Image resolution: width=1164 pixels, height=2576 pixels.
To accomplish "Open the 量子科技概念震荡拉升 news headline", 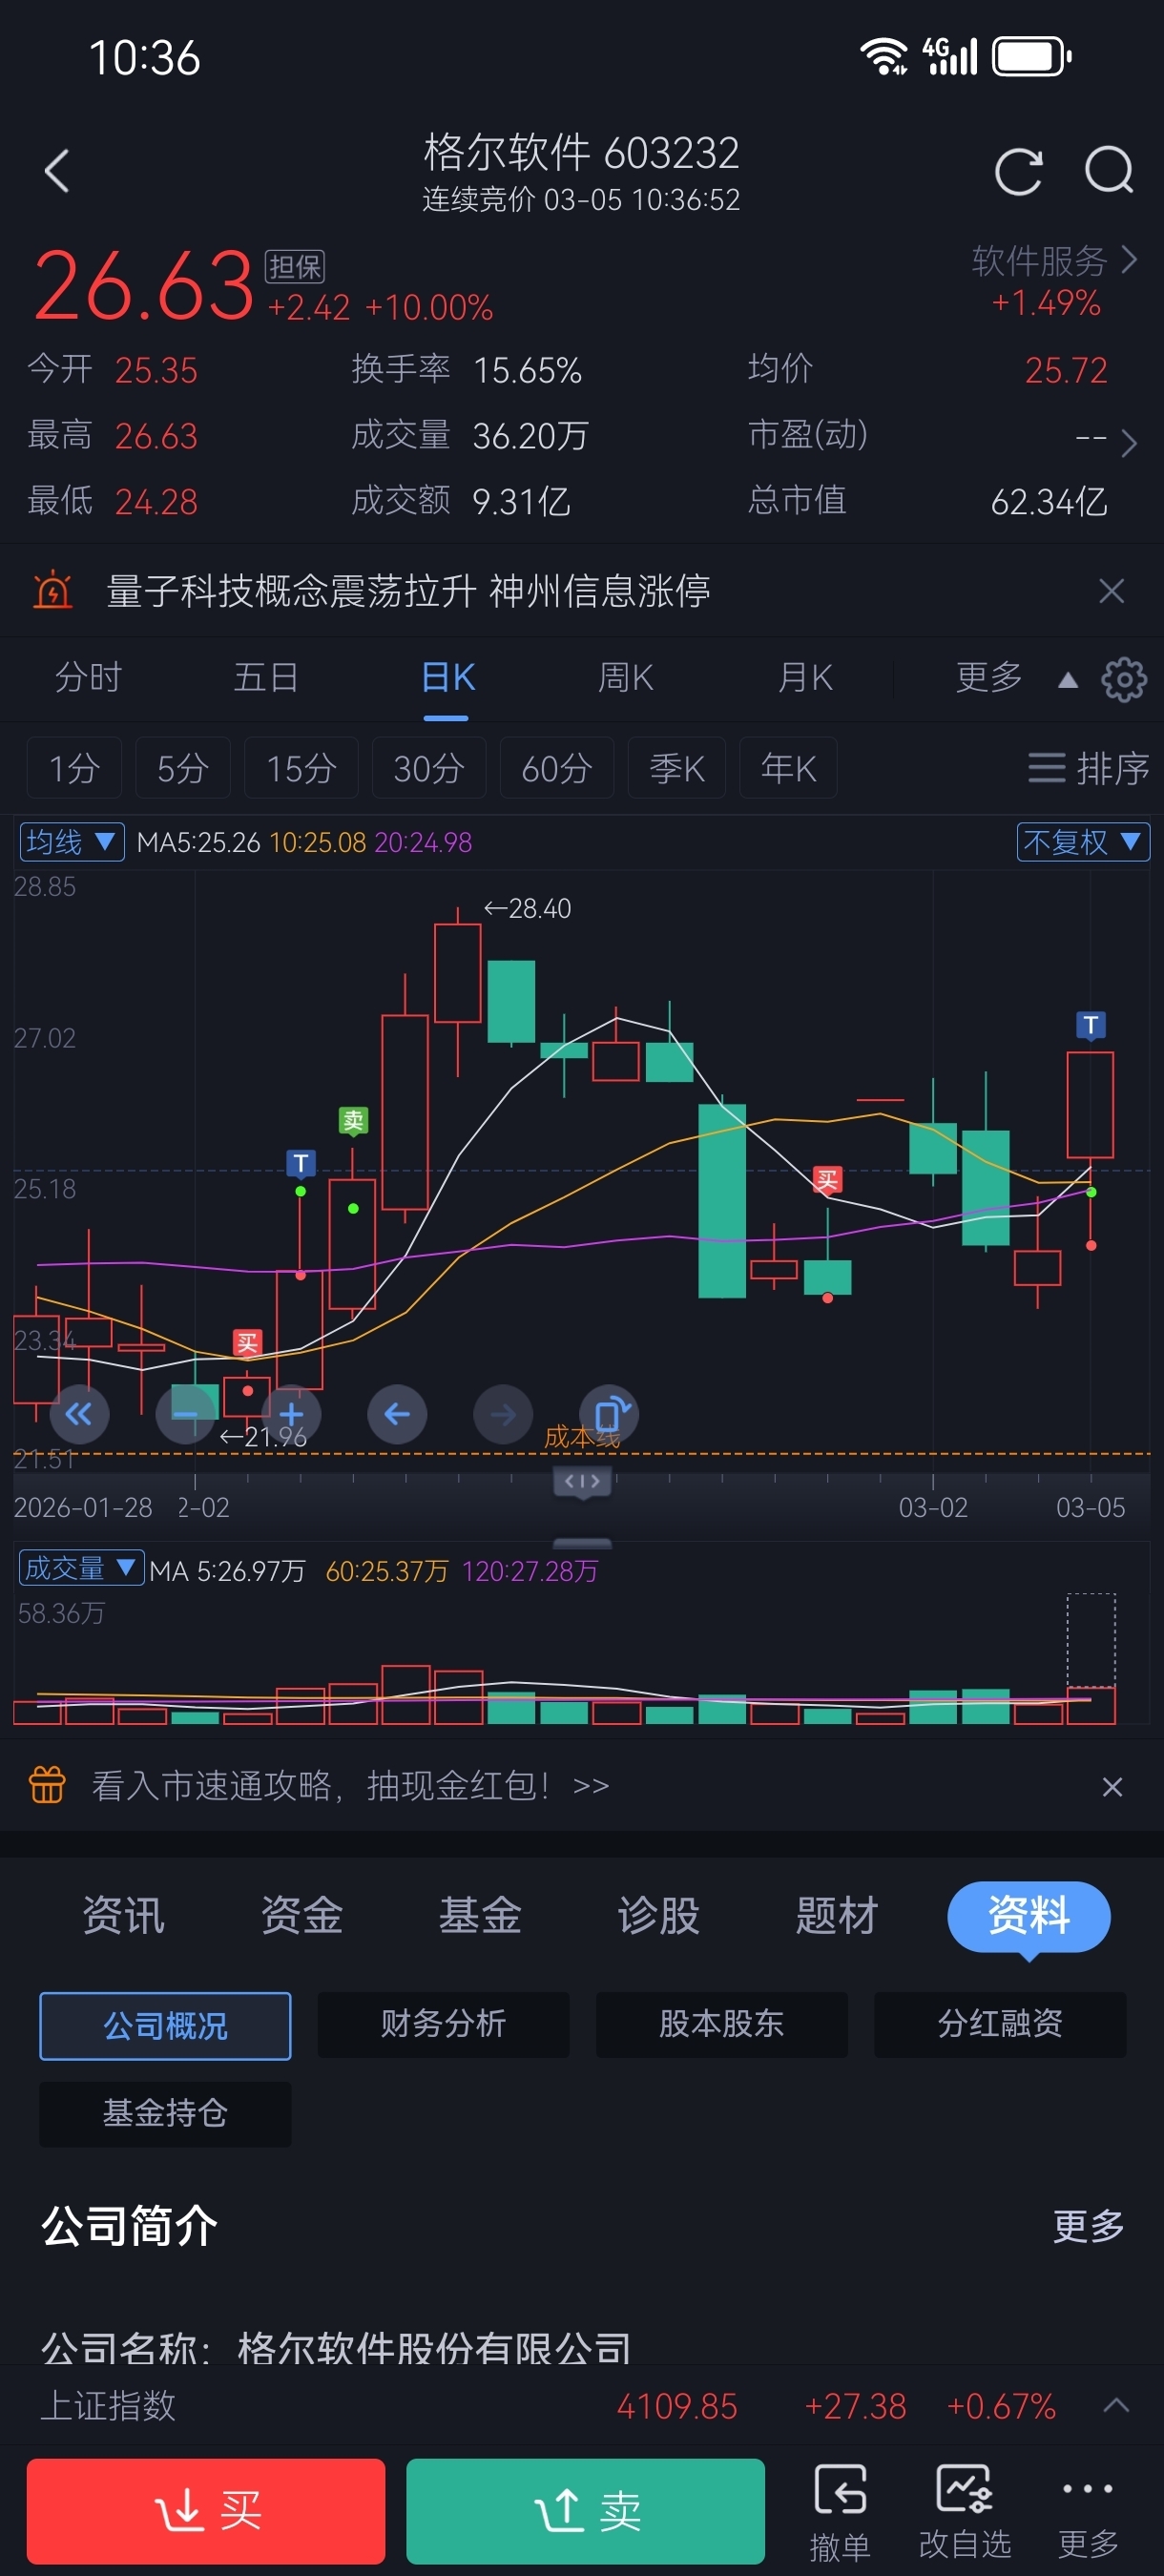I will tap(408, 591).
